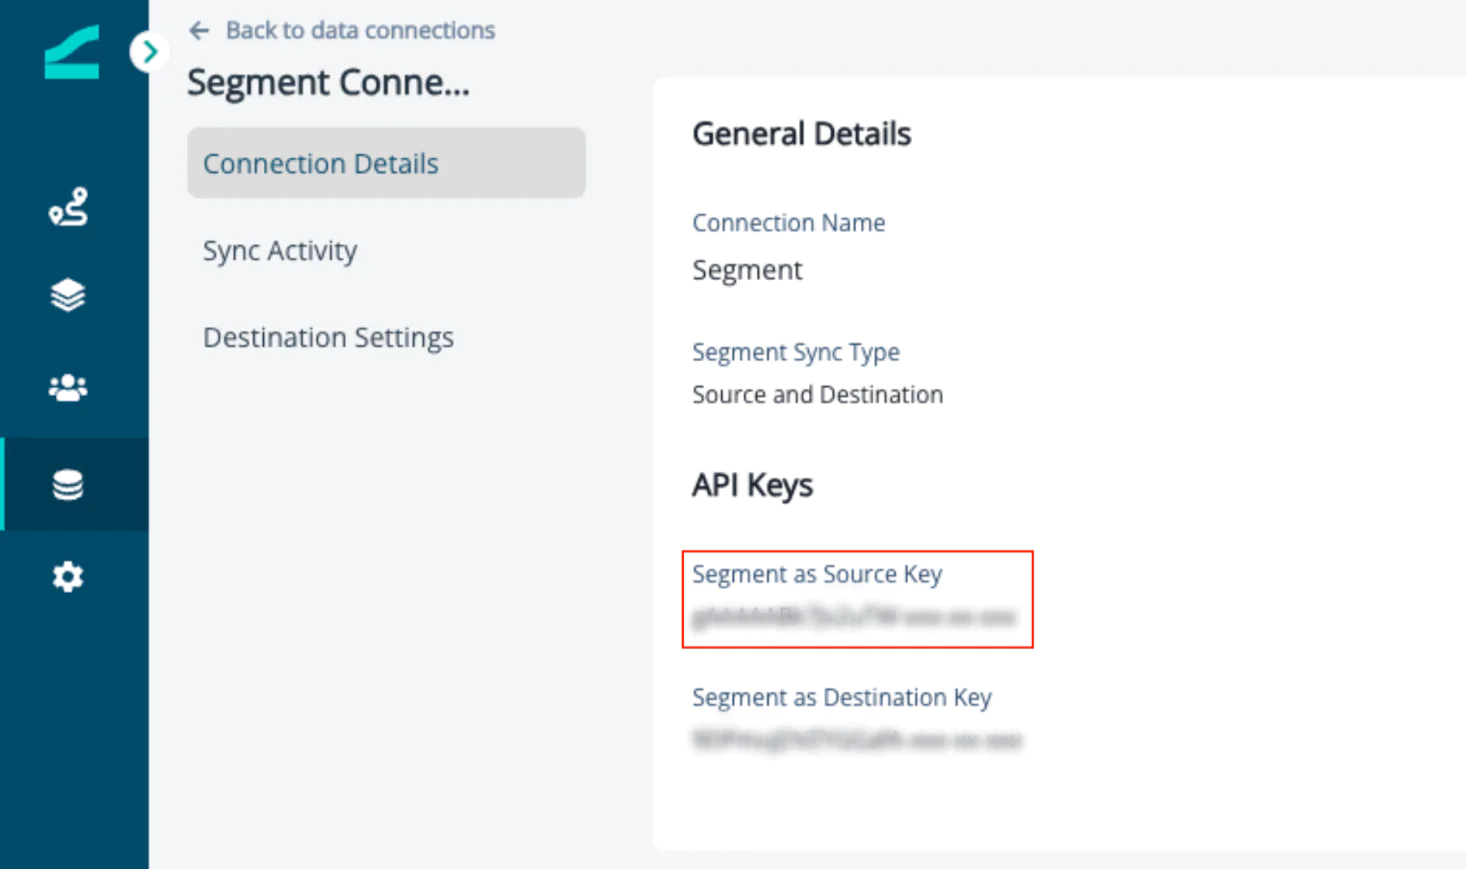1466x869 pixels.
Task: Follow the Back to data connections link
Action: point(361,30)
